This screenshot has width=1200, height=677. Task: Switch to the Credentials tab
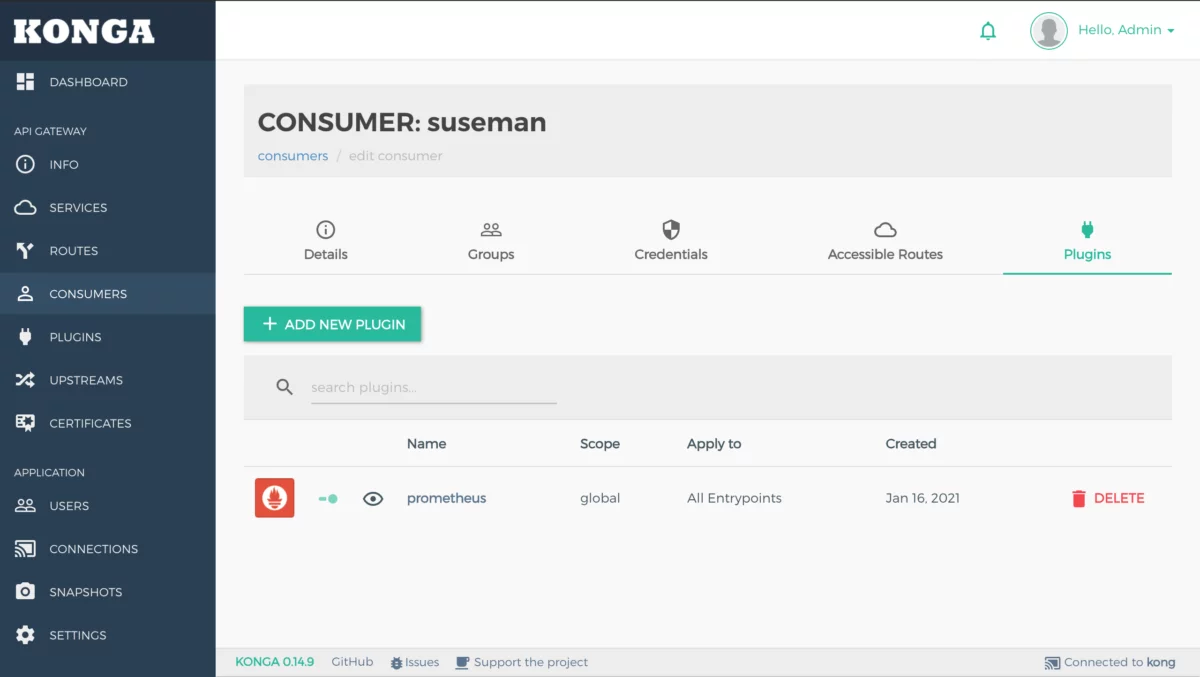coord(670,240)
